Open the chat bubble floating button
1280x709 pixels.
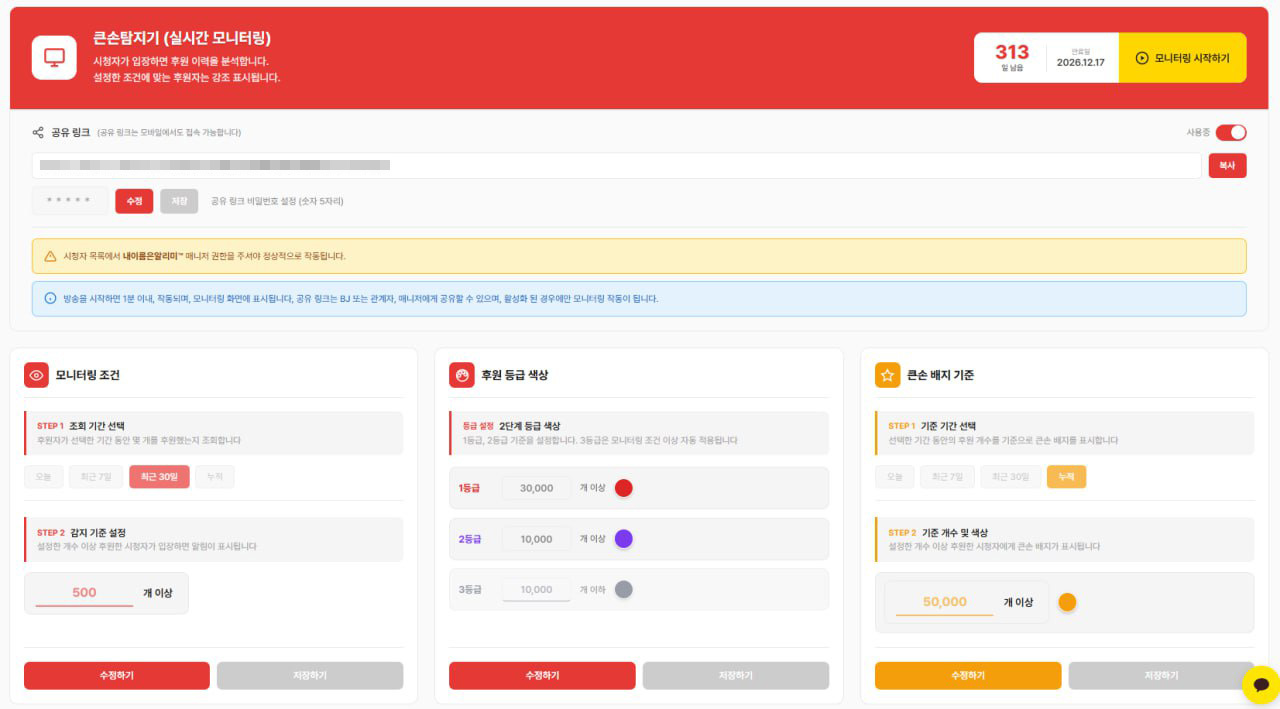pos(1260,685)
